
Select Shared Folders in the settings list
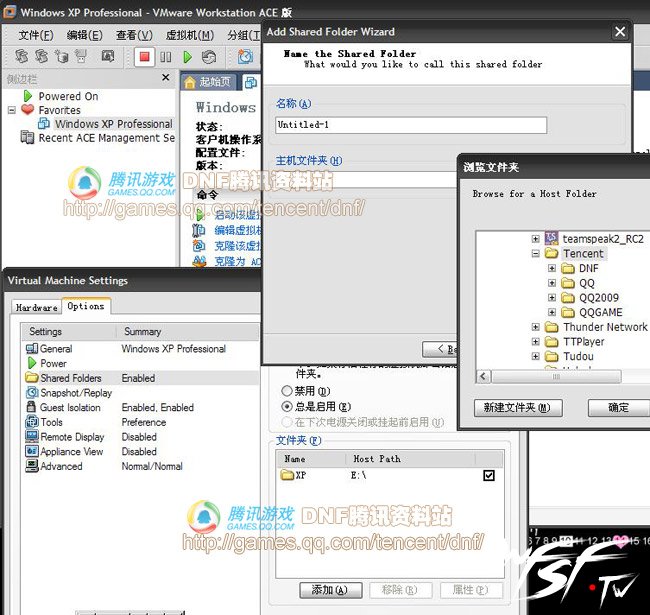pos(70,378)
